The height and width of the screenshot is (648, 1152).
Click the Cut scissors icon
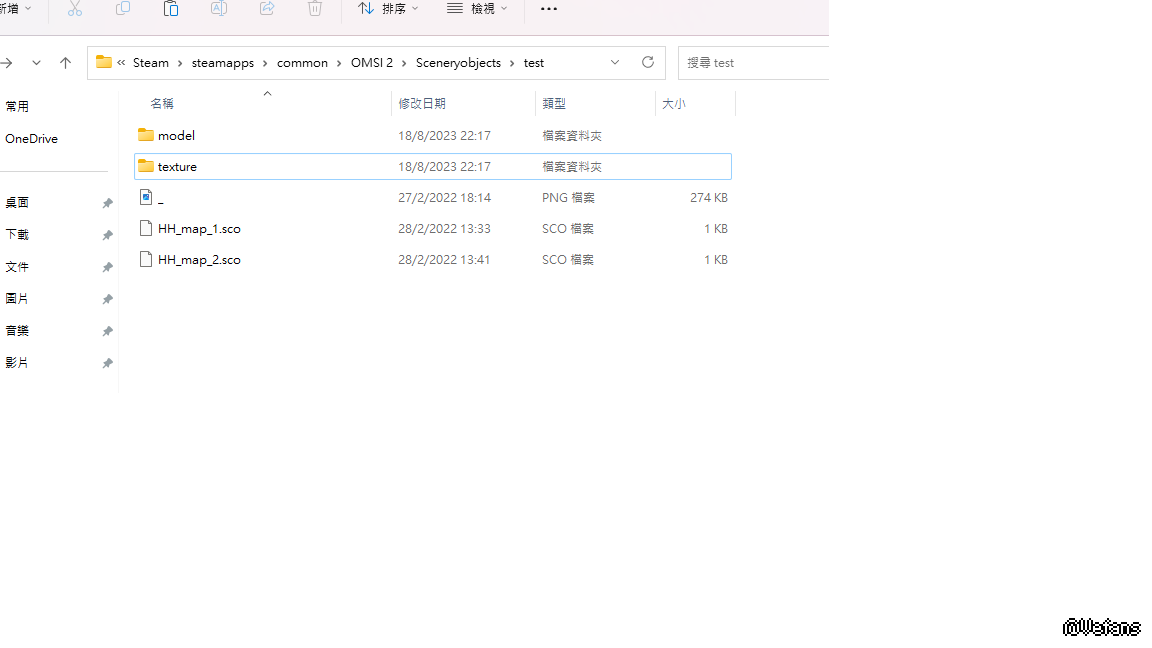pyautogui.click(x=75, y=9)
